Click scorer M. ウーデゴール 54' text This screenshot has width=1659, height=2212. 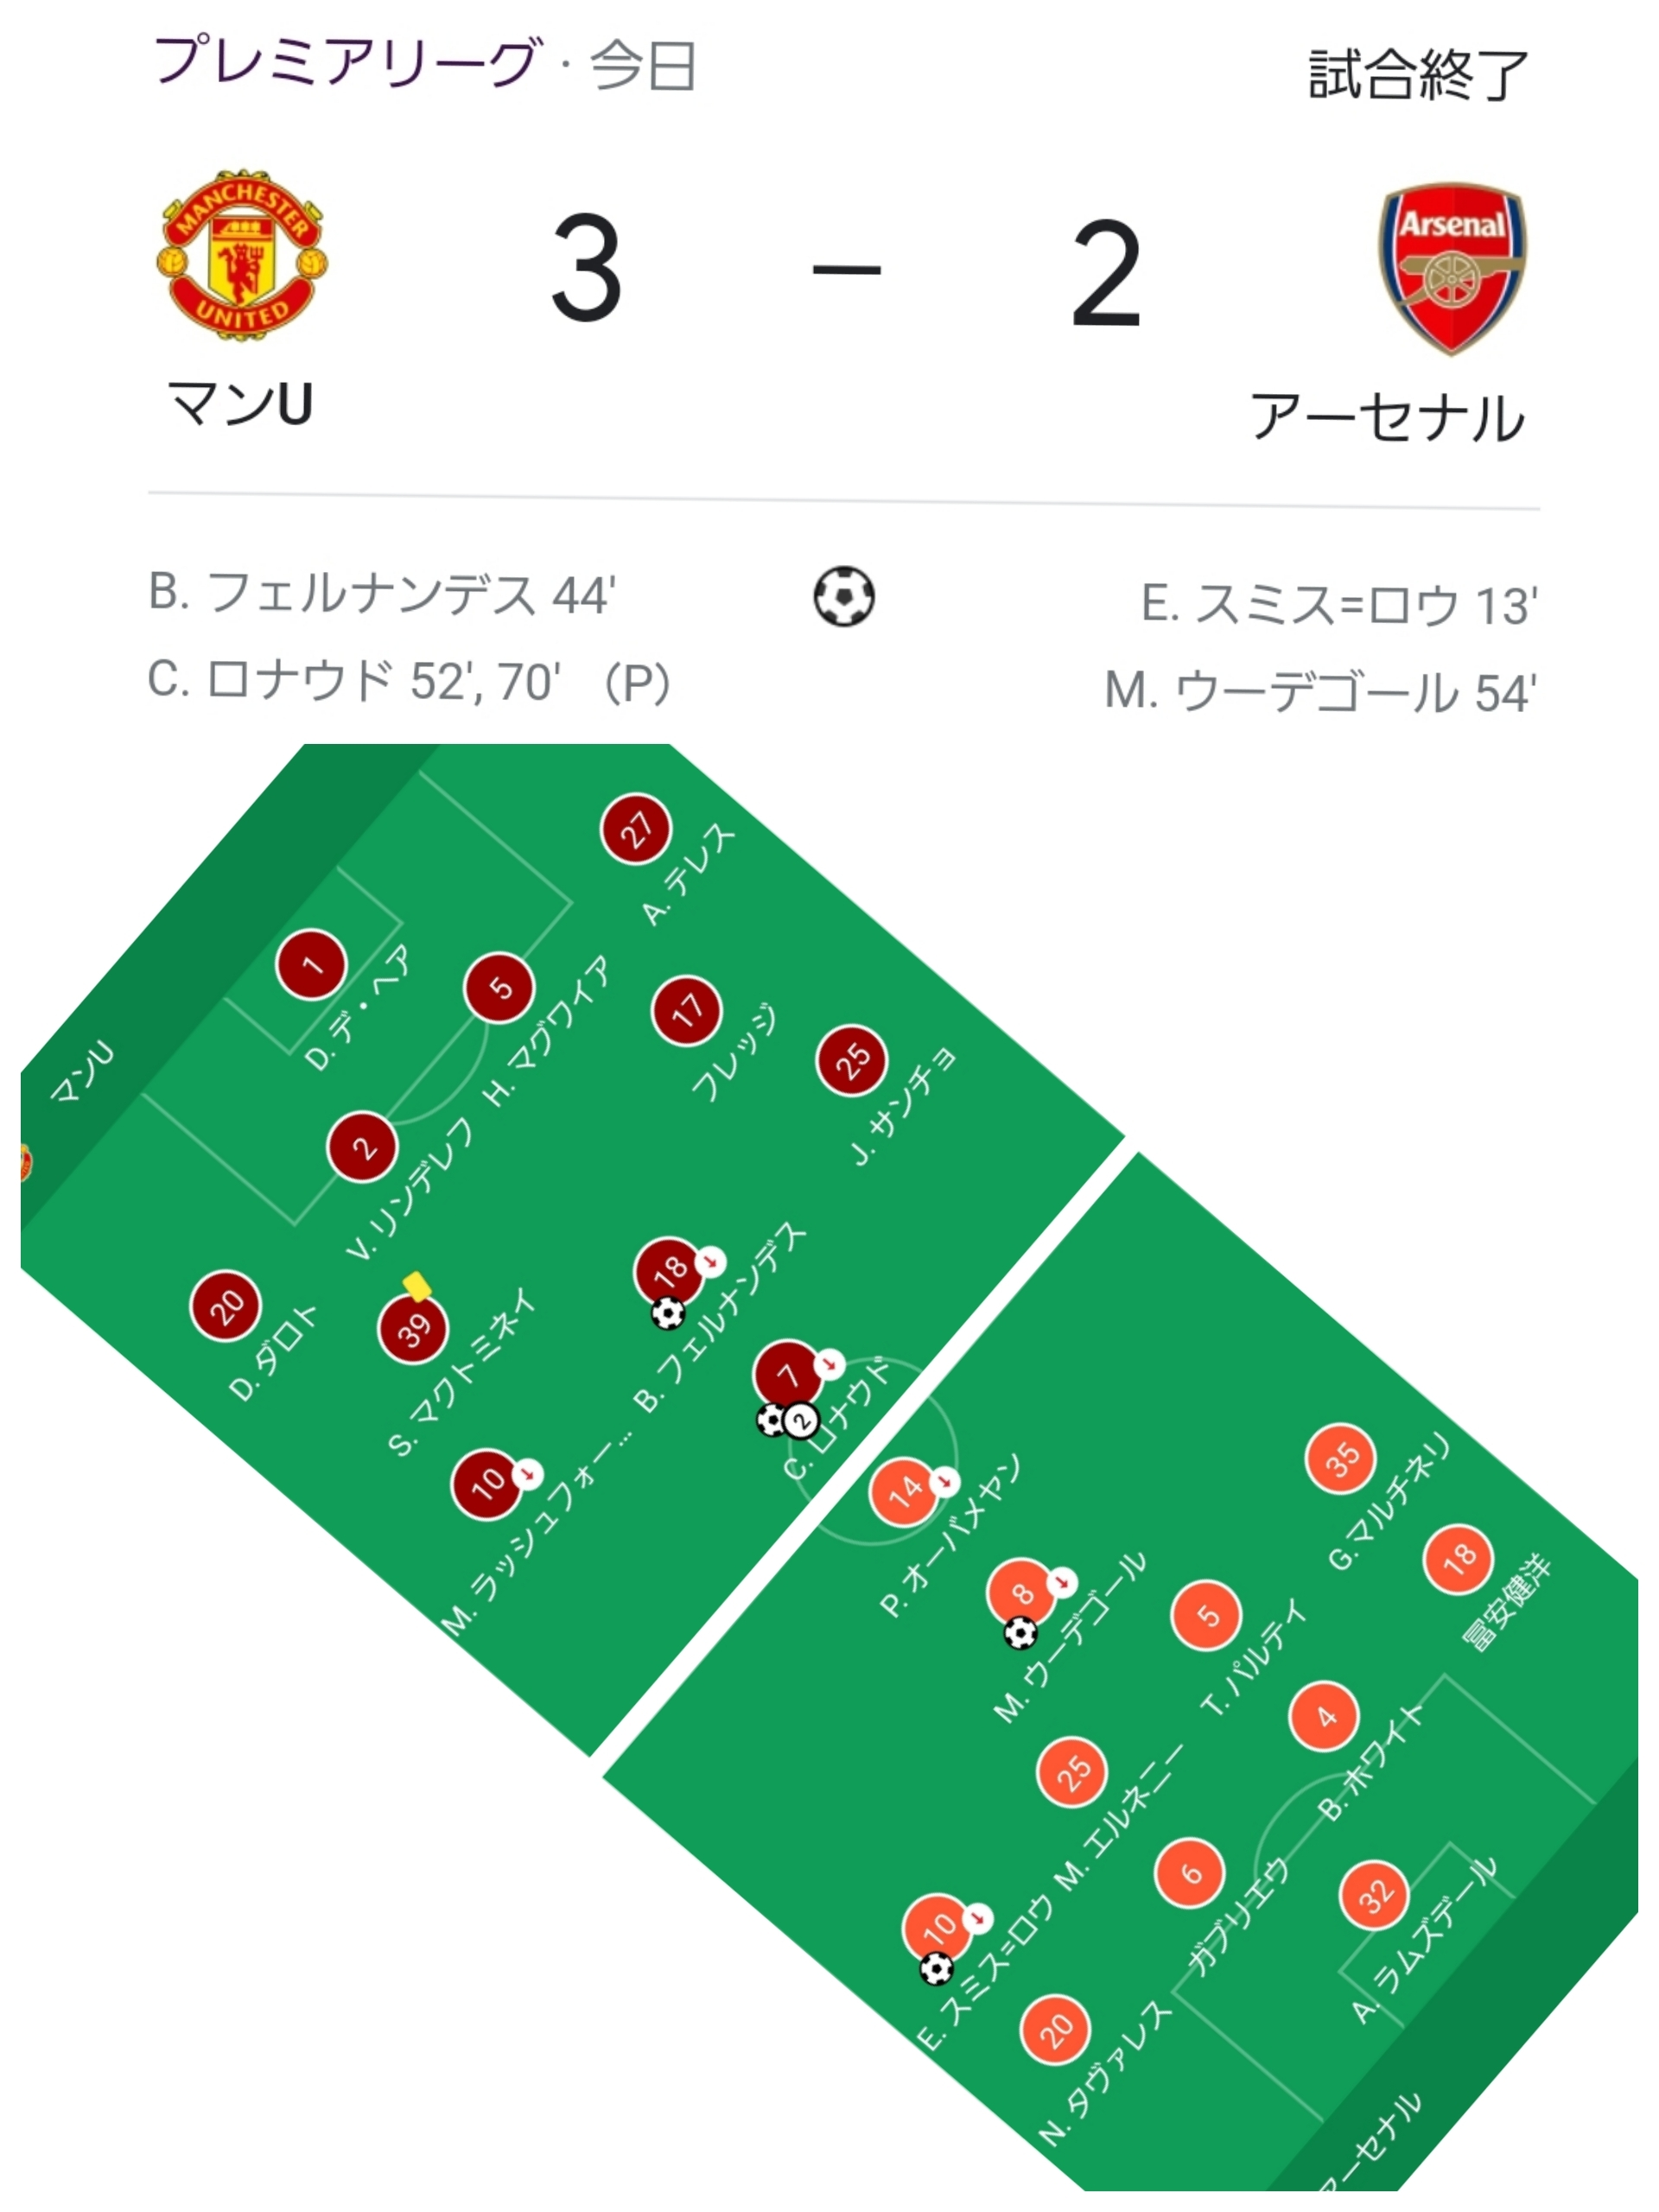click(1320, 692)
